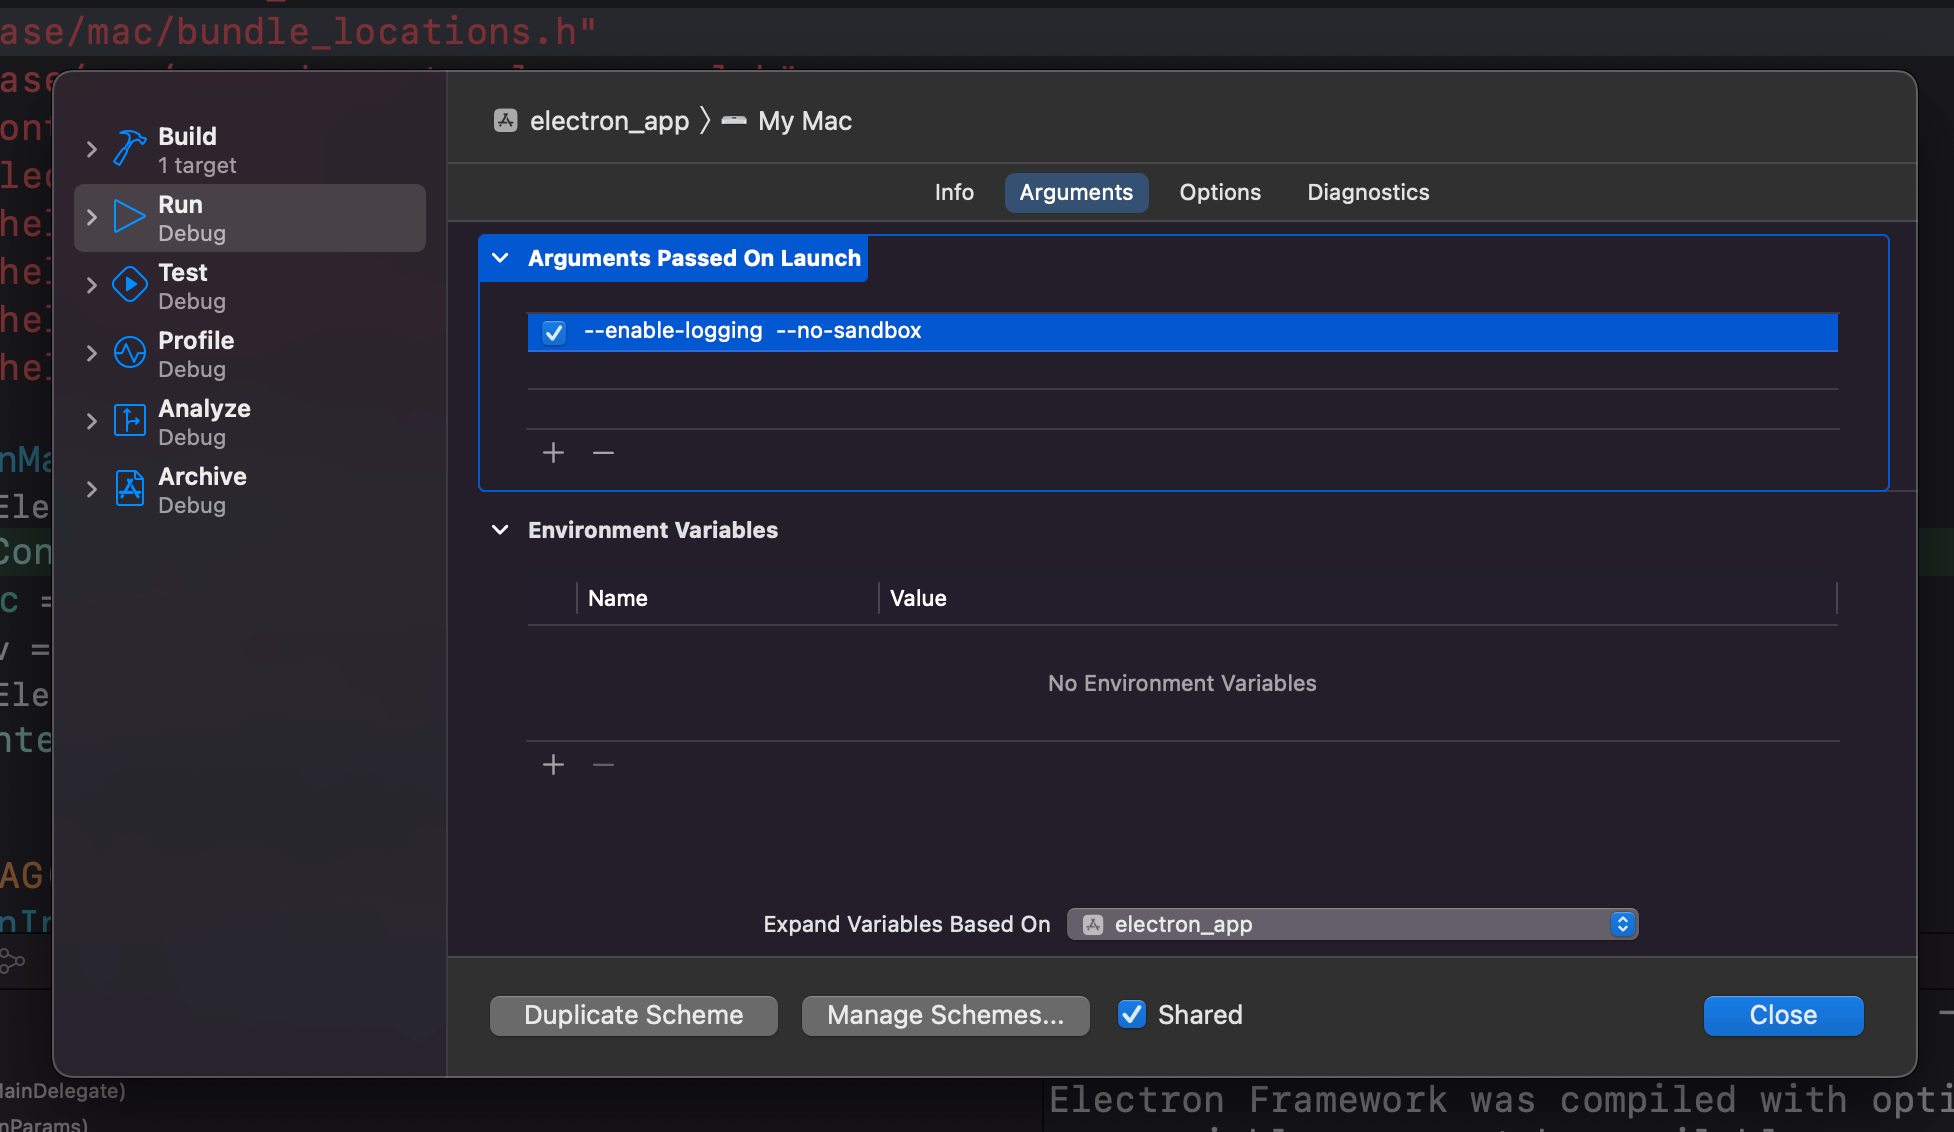Screen dimensions: 1954x1132
Task: Click the Run play triangle icon
Action: pos(129,216)
